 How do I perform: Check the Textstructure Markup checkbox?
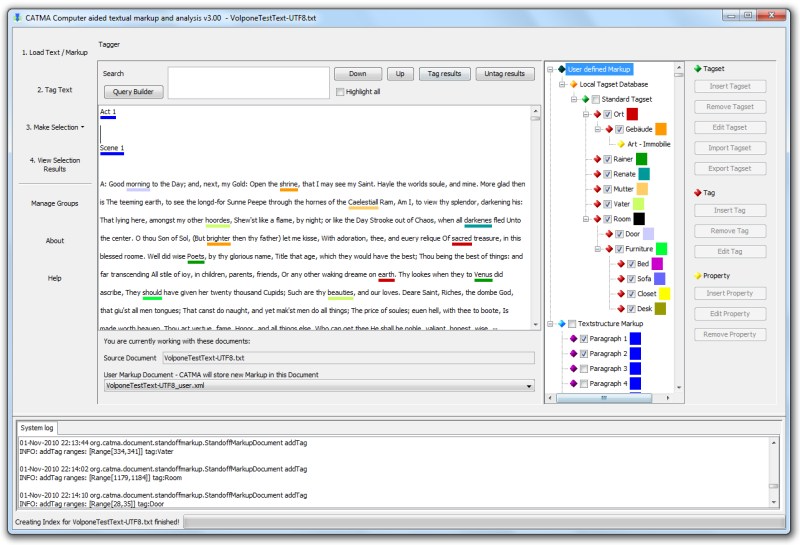pyautogui.click(x=572, y=324)
